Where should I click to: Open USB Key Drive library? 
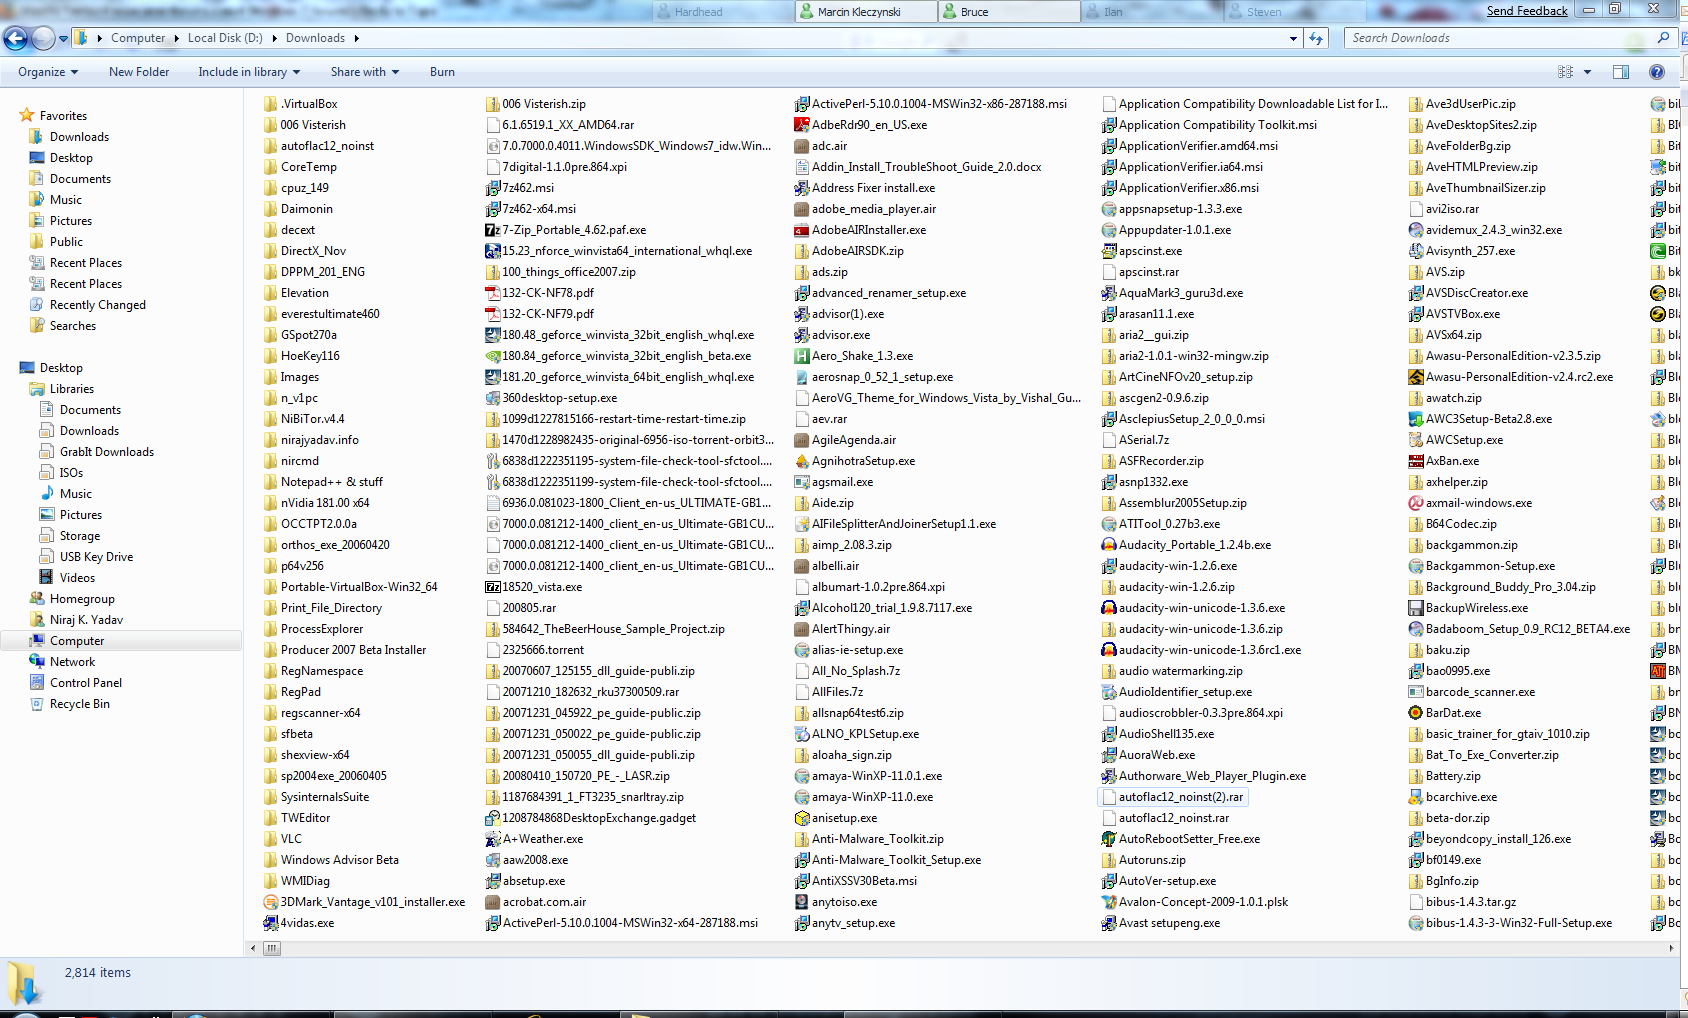pyautogui.click(x=96, y=557)
